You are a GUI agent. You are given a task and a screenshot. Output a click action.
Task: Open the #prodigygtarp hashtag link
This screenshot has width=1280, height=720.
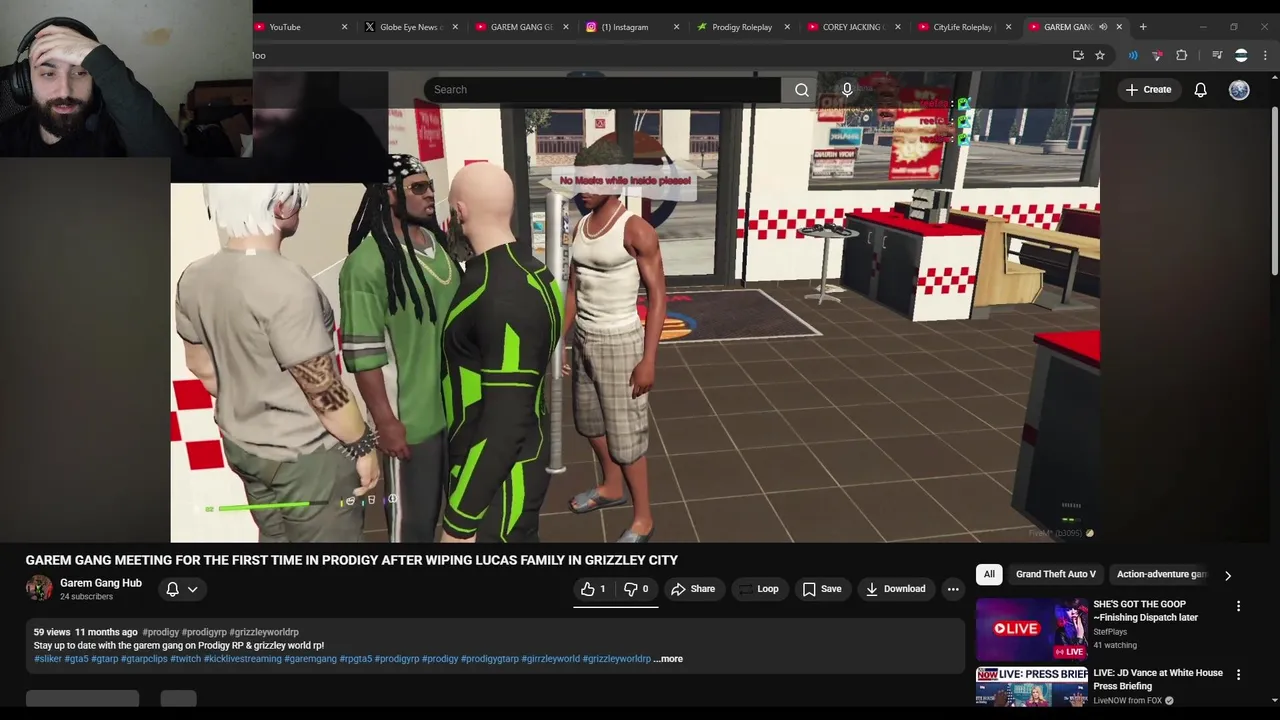pyautogui.click(x=489, y=659)
